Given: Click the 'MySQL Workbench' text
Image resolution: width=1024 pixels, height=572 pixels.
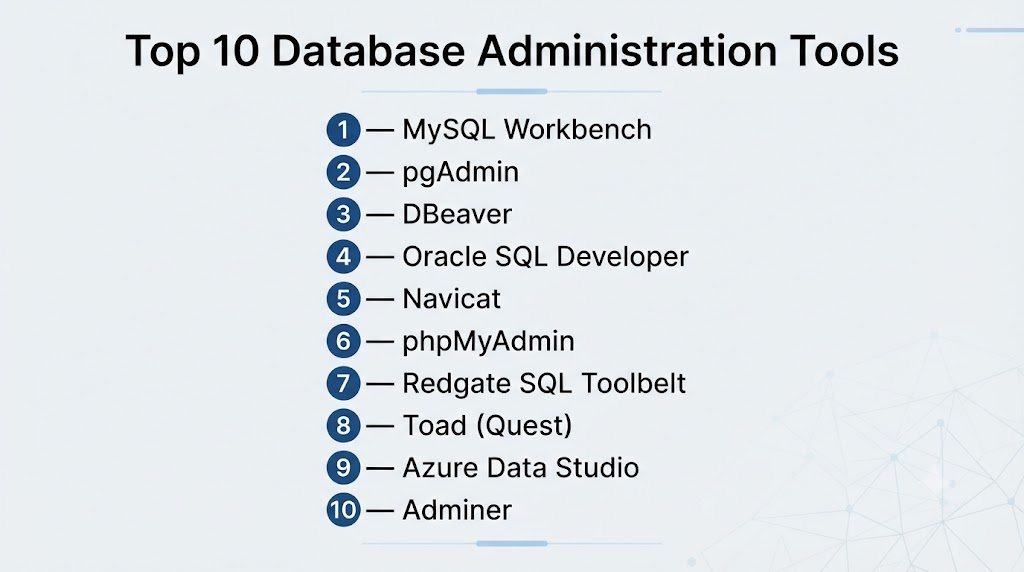Looking at the screenshot, I should tap(527, 130).
